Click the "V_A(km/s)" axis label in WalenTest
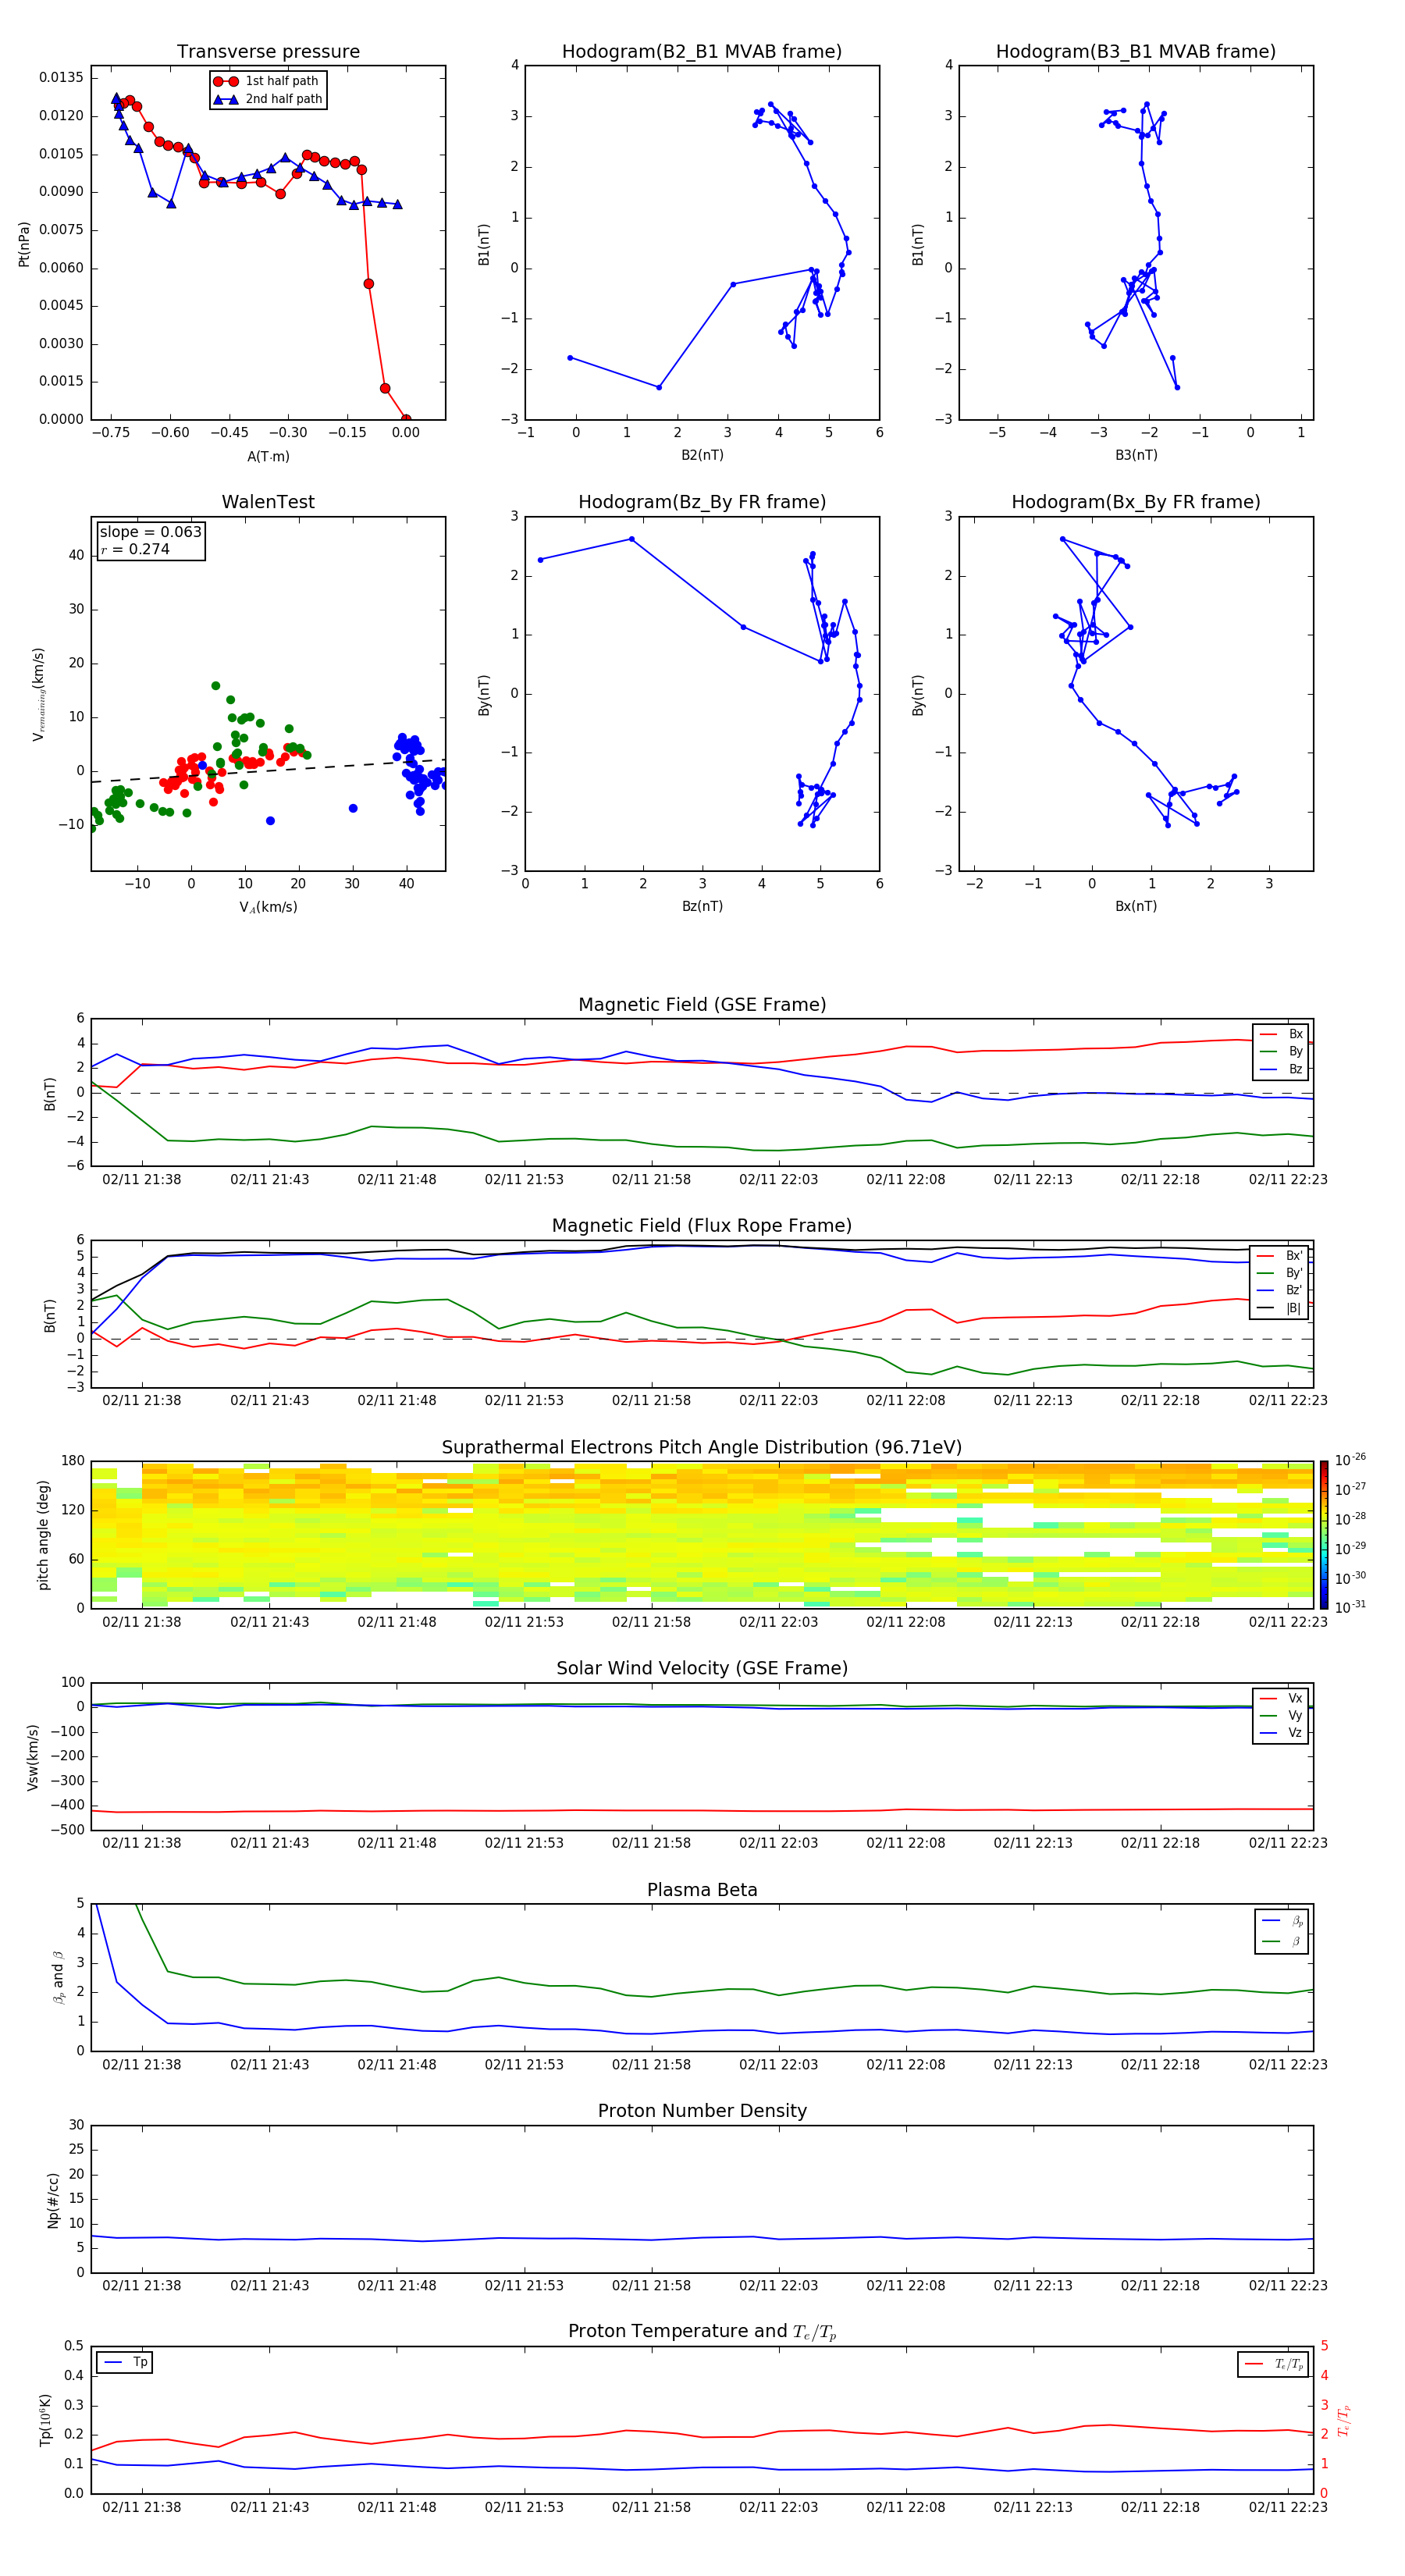 (x=268, y=907)
